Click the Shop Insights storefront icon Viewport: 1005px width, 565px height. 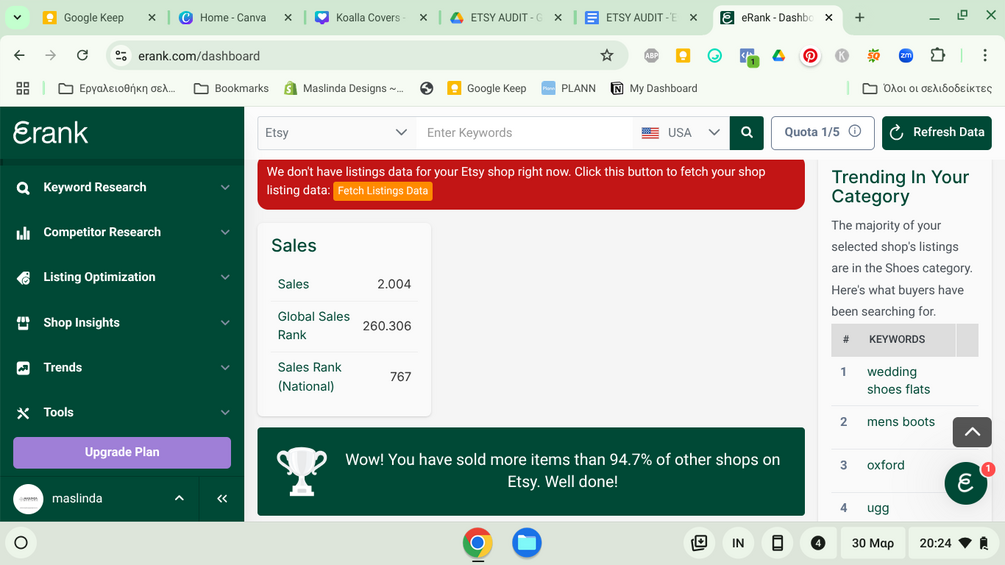(x=23, y=323)
